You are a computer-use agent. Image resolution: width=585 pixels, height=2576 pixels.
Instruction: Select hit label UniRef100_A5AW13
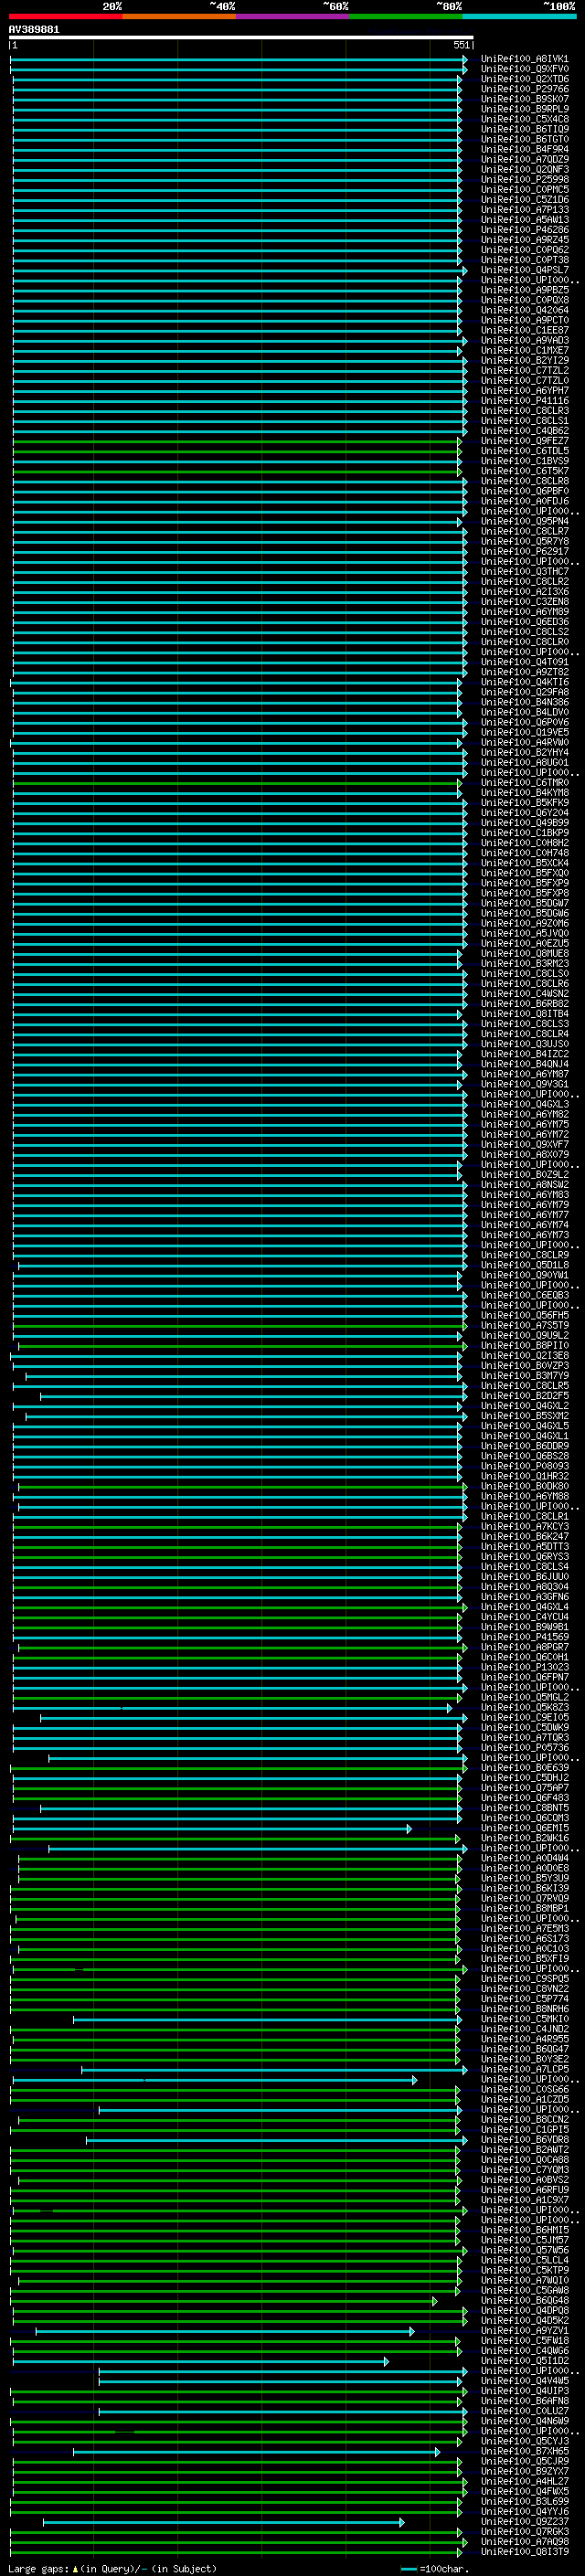pyautogui.click(x=524, y=220)
